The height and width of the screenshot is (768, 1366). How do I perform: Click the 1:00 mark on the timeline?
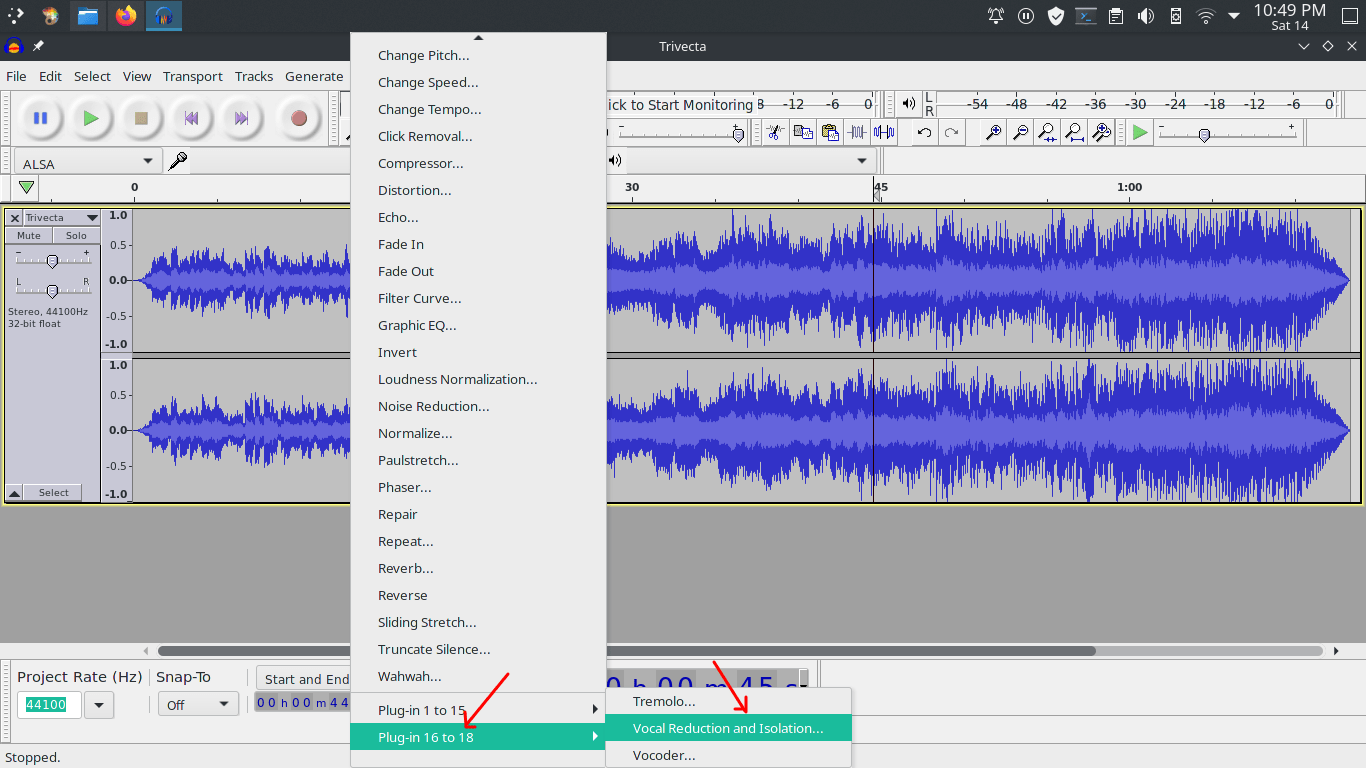(1129, 187)
